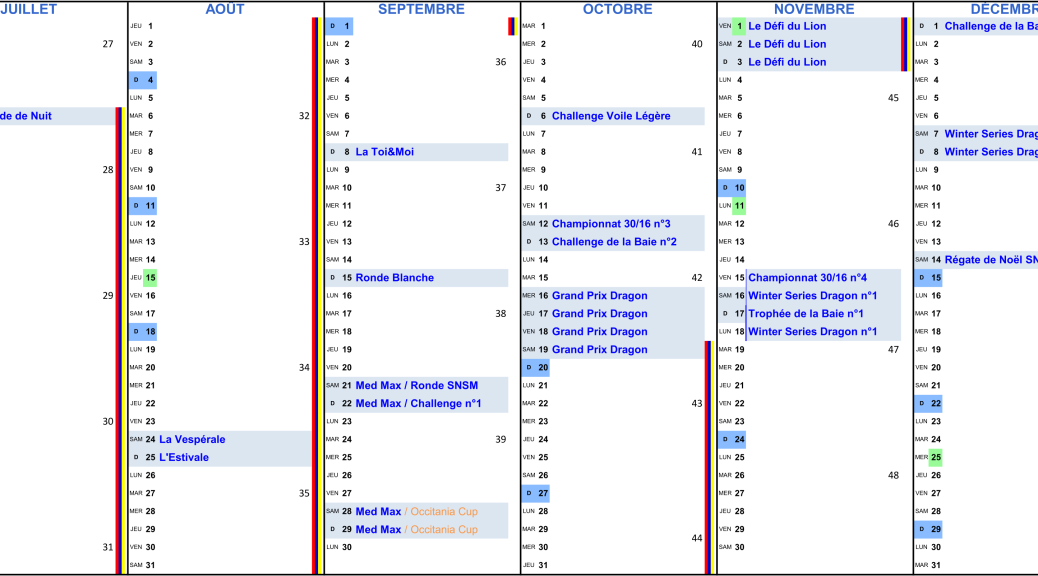This screenshot has height=576, width=1038.
Task: Open La Vespérale event on August 24
Action: click(192, 440)
